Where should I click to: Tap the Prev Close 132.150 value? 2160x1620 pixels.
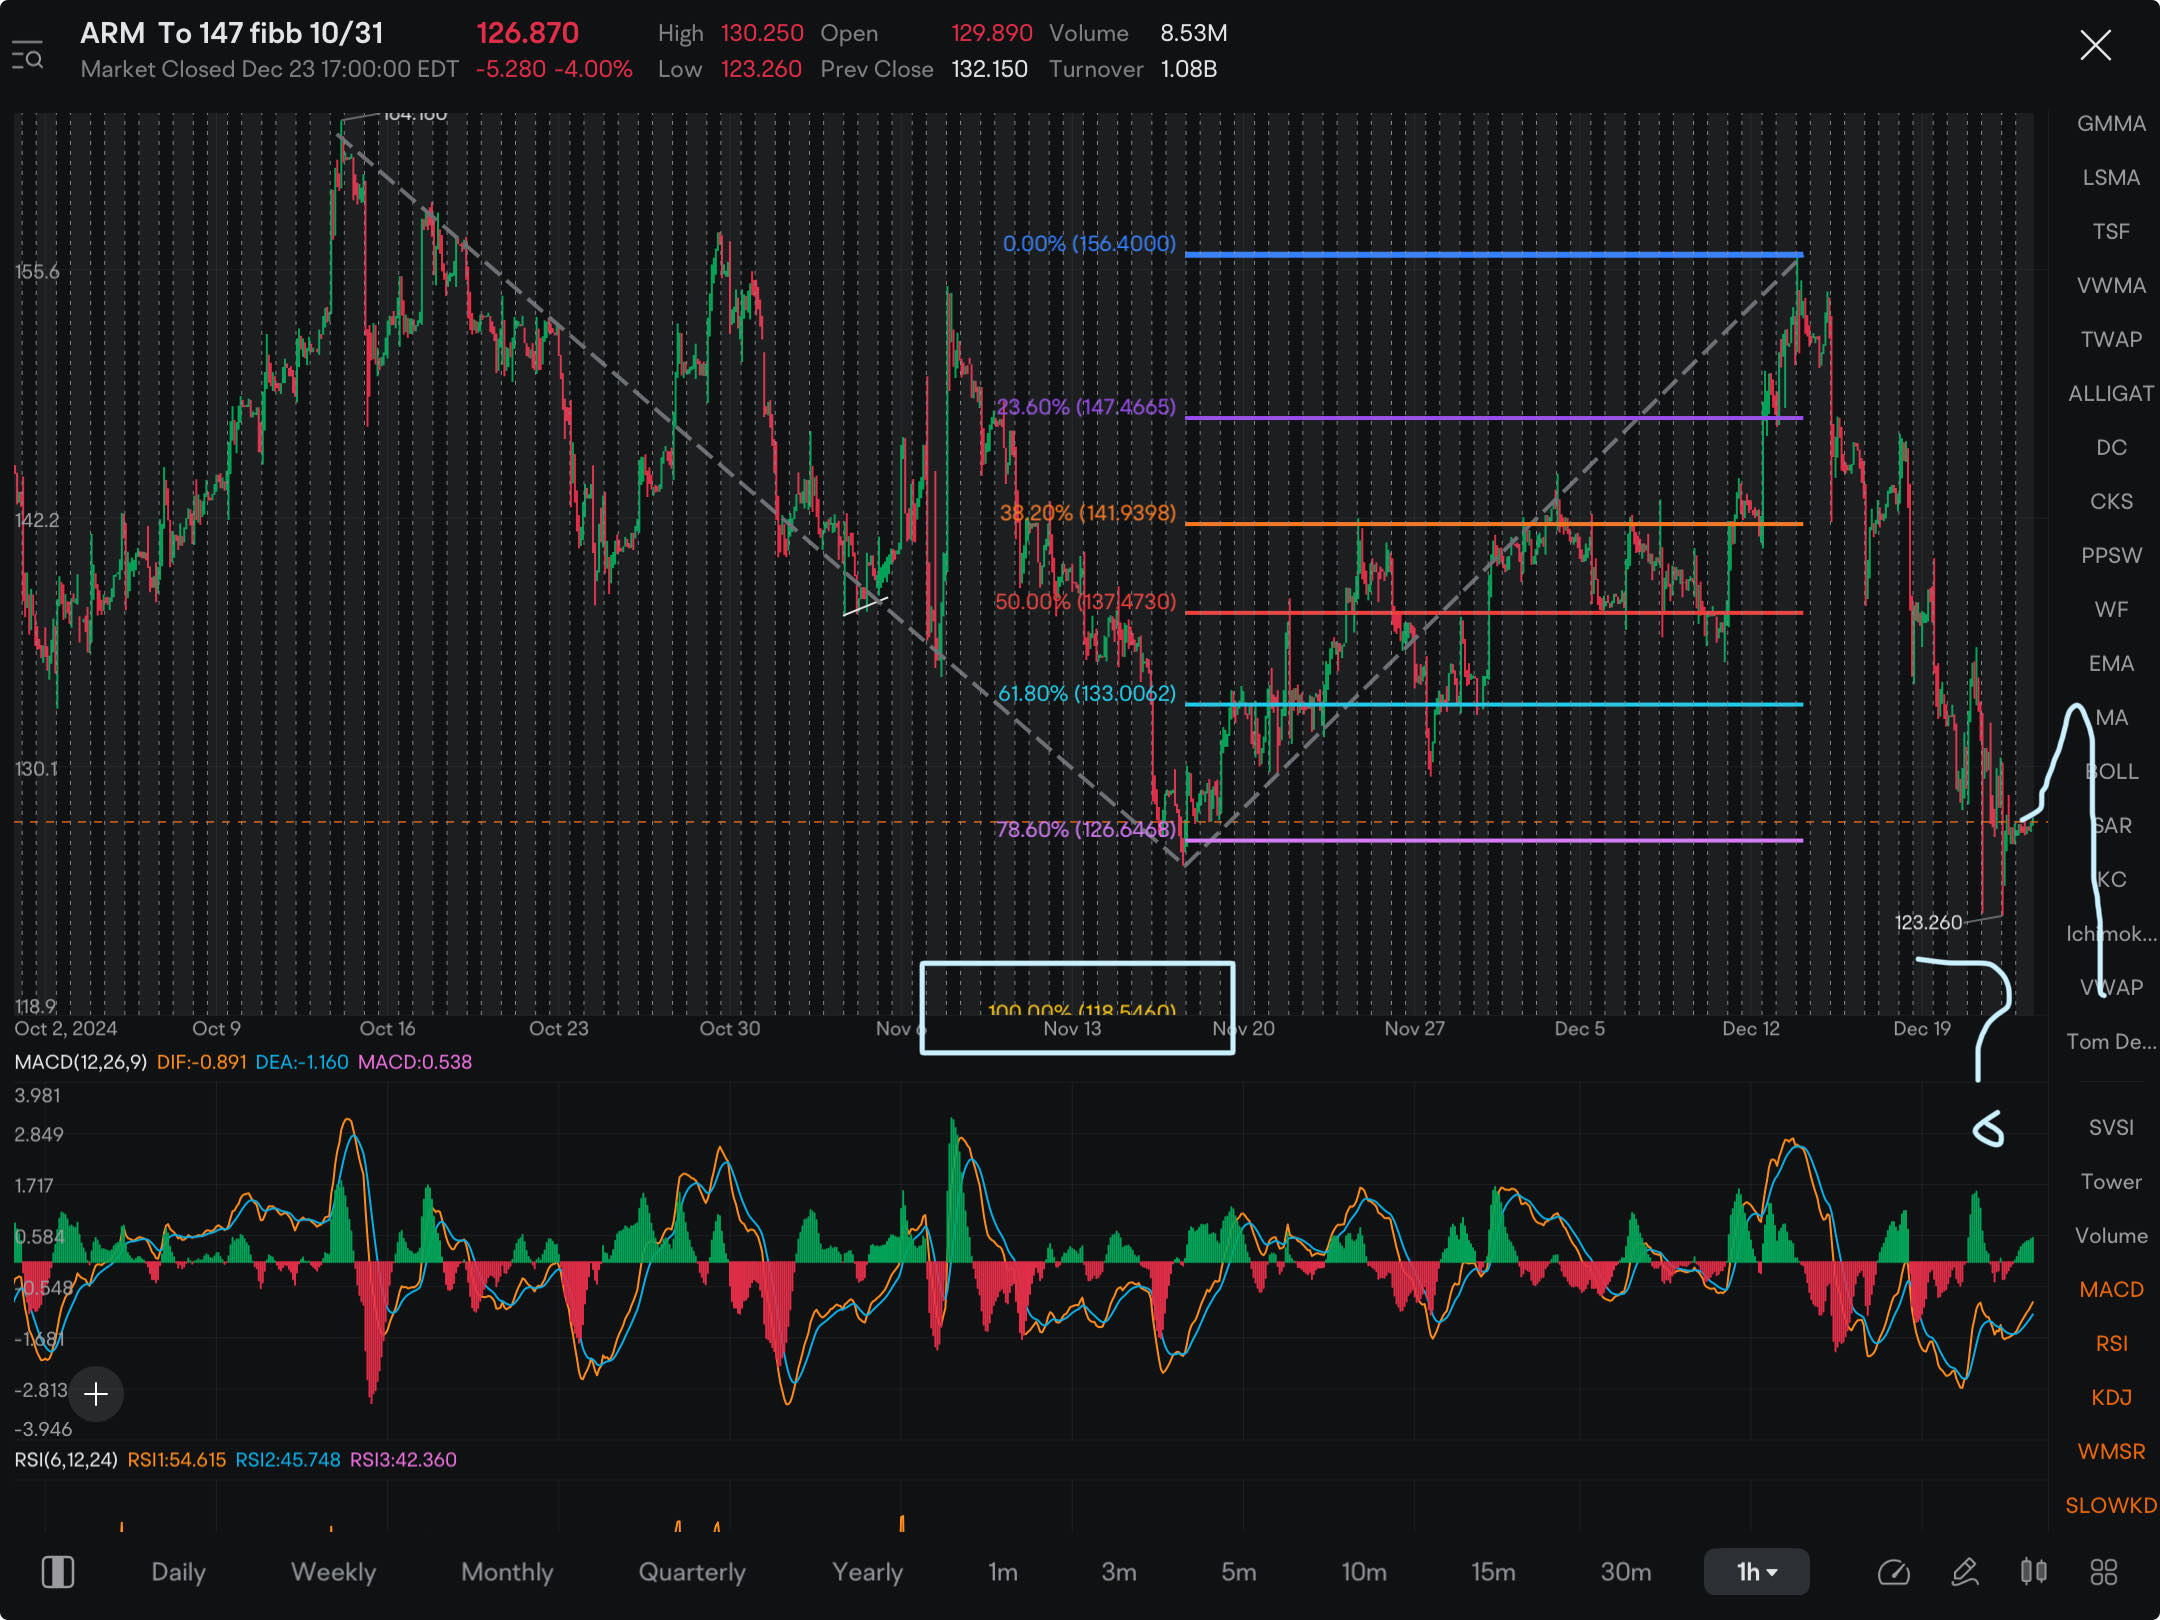(x=989, y=69)
